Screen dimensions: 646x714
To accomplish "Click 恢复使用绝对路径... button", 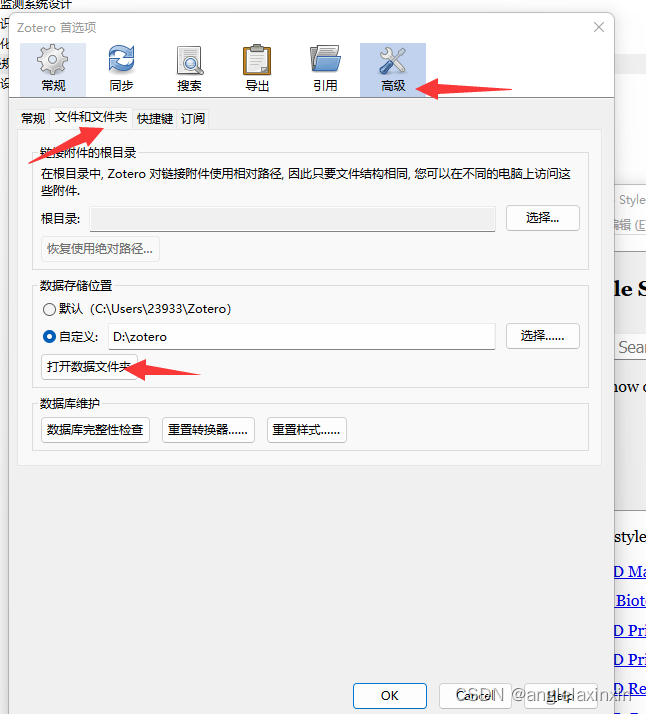I will (x=100, y=249).
